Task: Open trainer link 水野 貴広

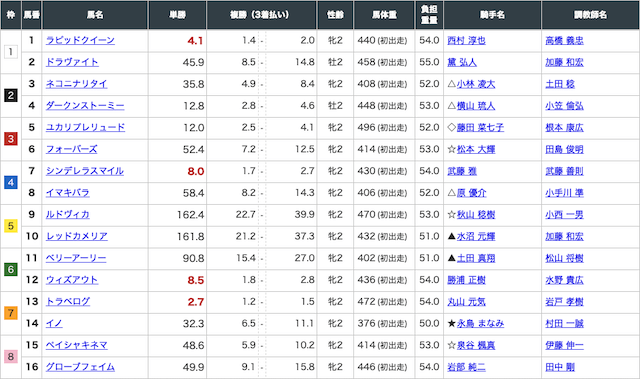Action: (x=564, y=280)
